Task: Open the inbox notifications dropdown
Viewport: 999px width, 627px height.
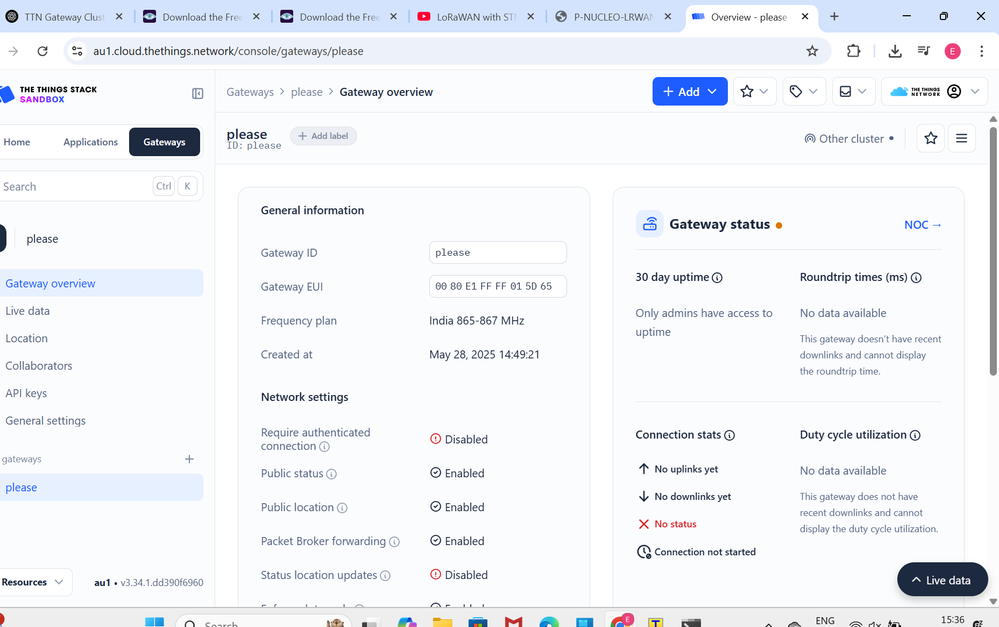Action: click(x=852, y=92)
